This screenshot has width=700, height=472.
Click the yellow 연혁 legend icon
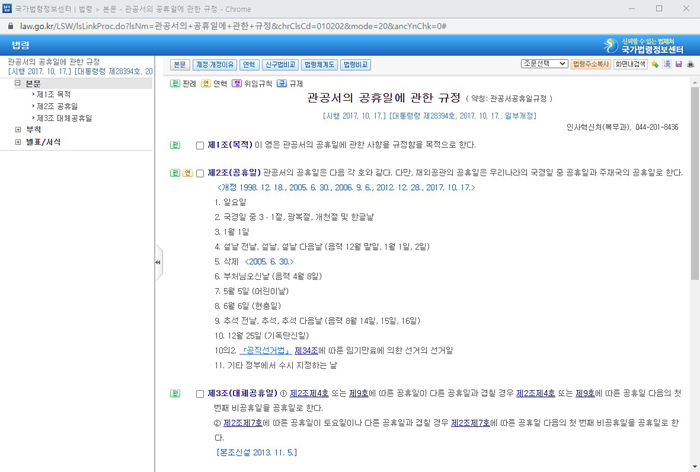pos(205,84)
